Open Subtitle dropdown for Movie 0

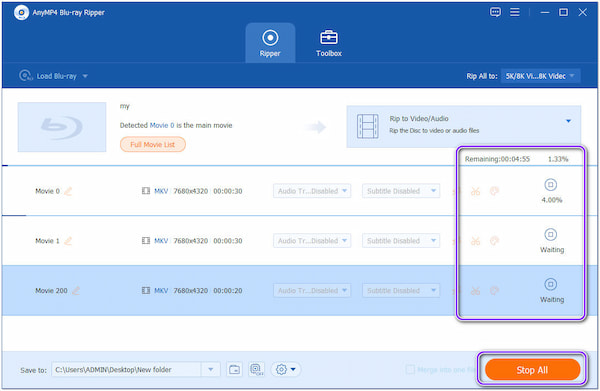click(x=401, y=191)
